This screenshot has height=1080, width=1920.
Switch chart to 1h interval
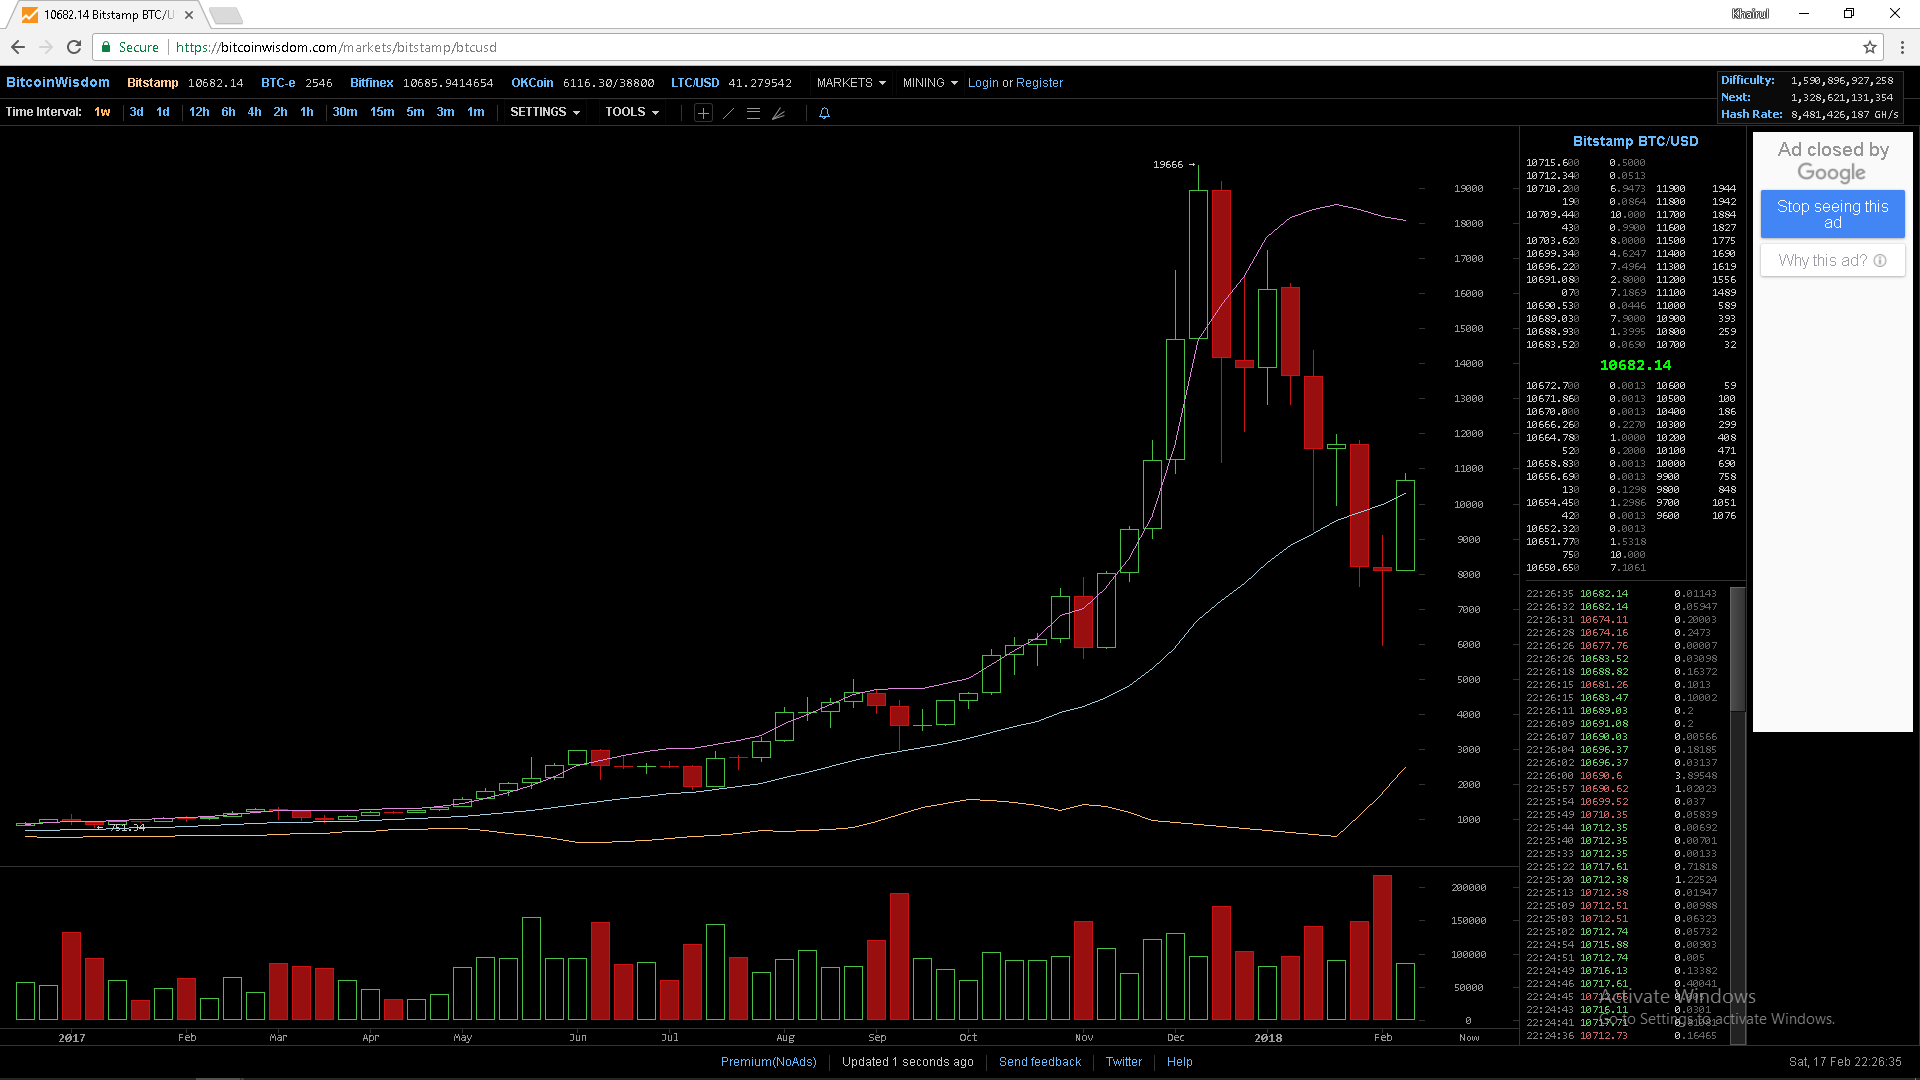(x=307, y=112)
